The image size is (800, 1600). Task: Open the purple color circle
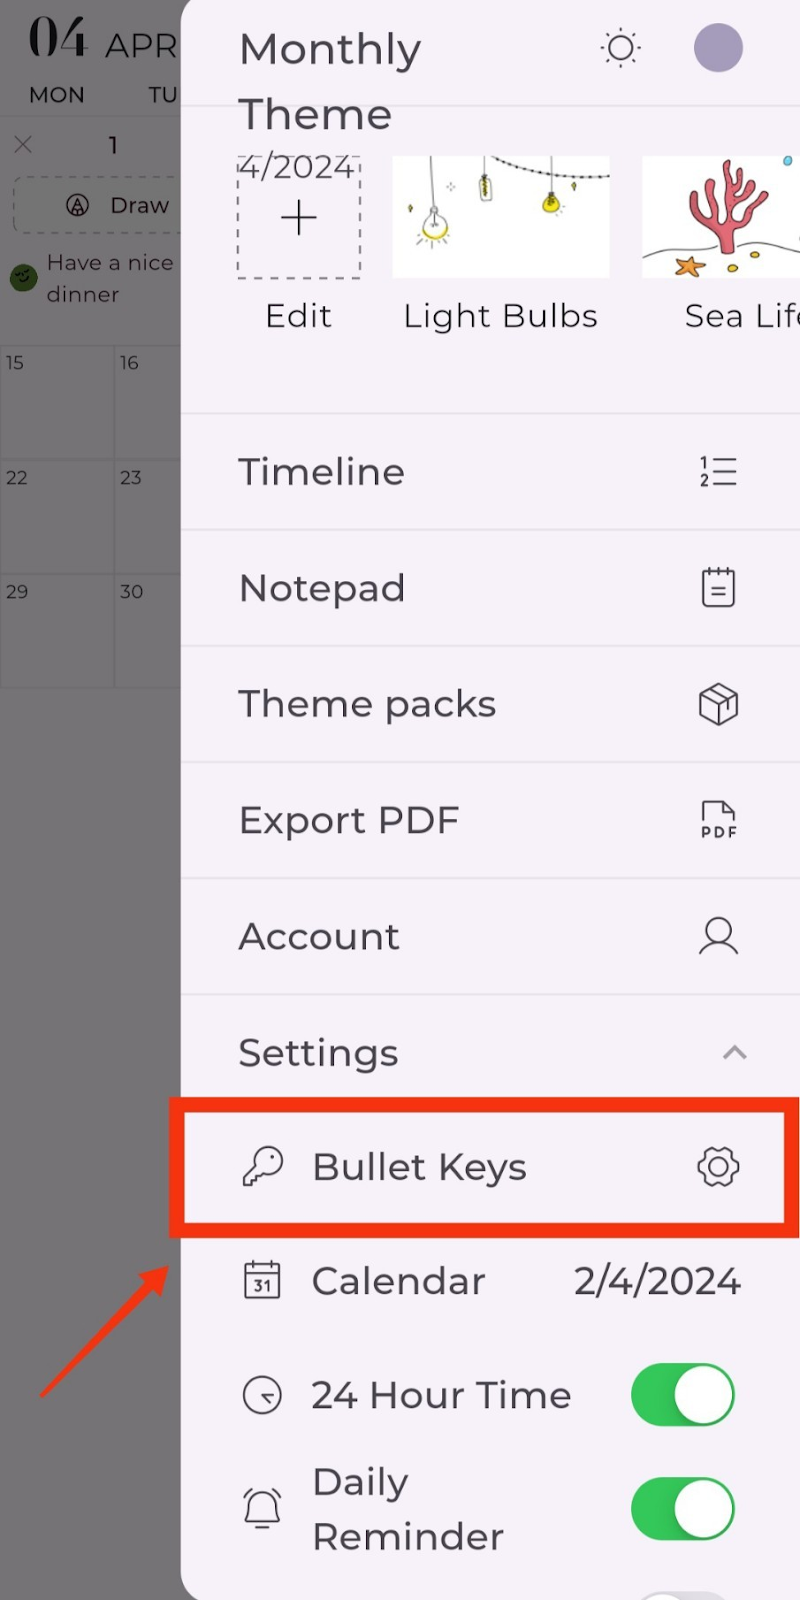pos(718,48)
